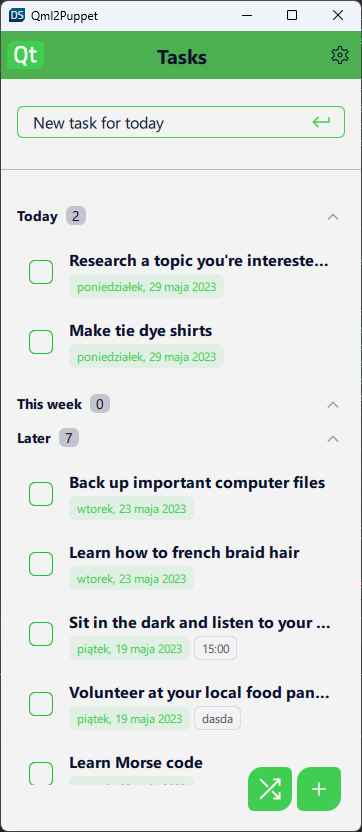
Task: Select the Later section header
Action: click(x=34, y=438)
